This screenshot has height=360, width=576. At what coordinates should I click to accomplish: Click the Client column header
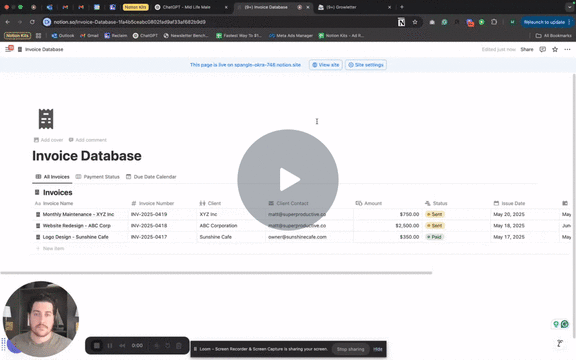coord(210,203)
